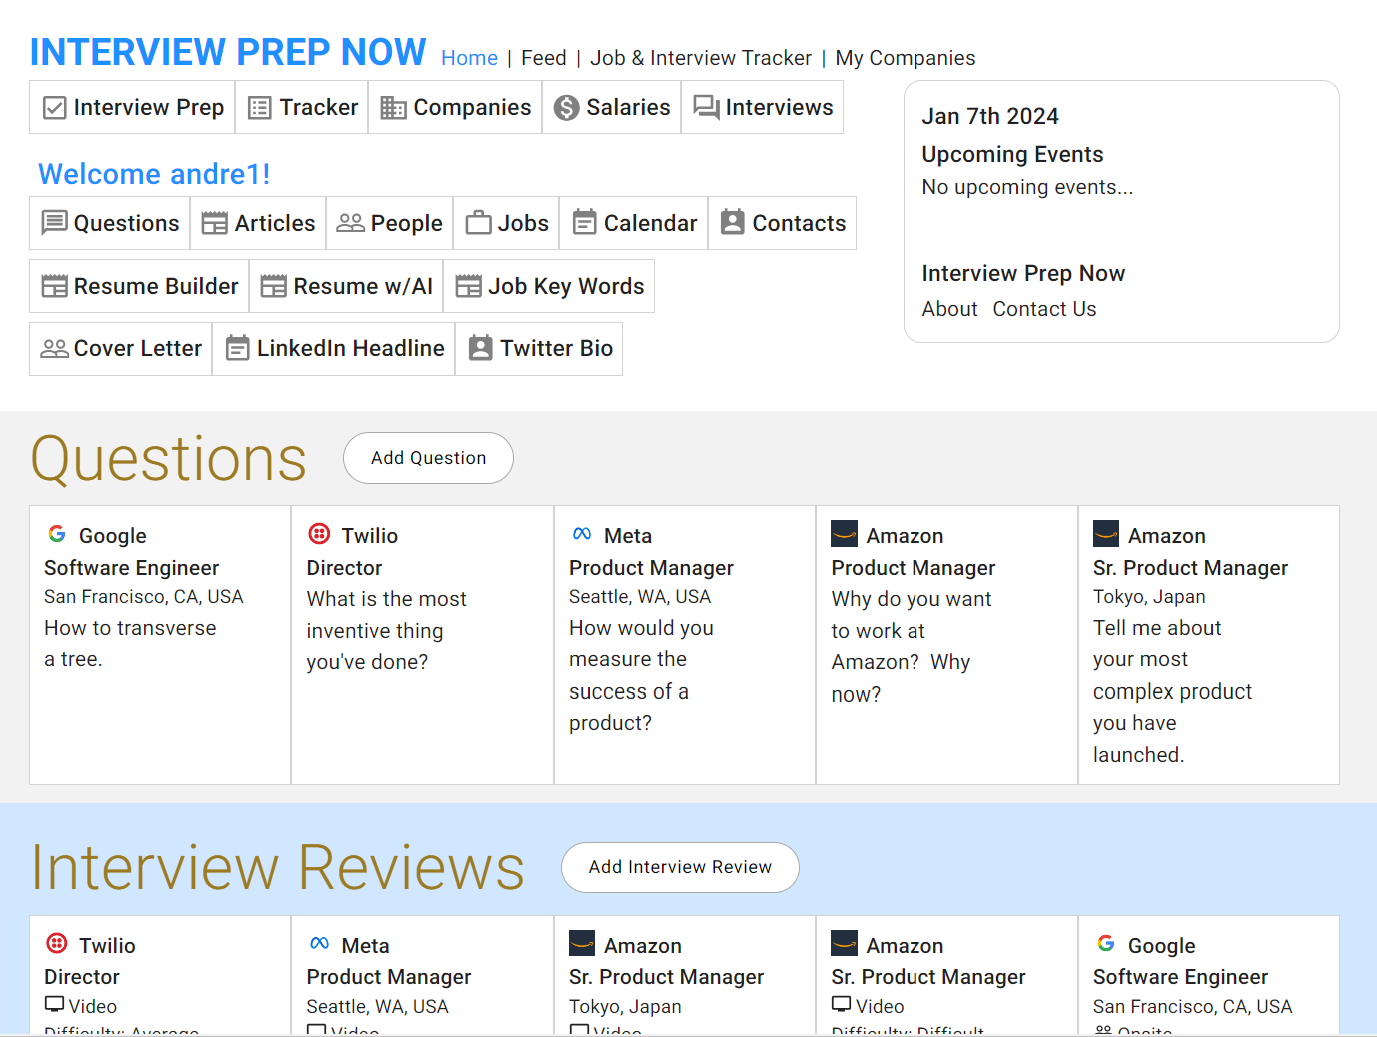Open the People menu item label
This screenshot has height=1037, width=1377.
(406, 223)
